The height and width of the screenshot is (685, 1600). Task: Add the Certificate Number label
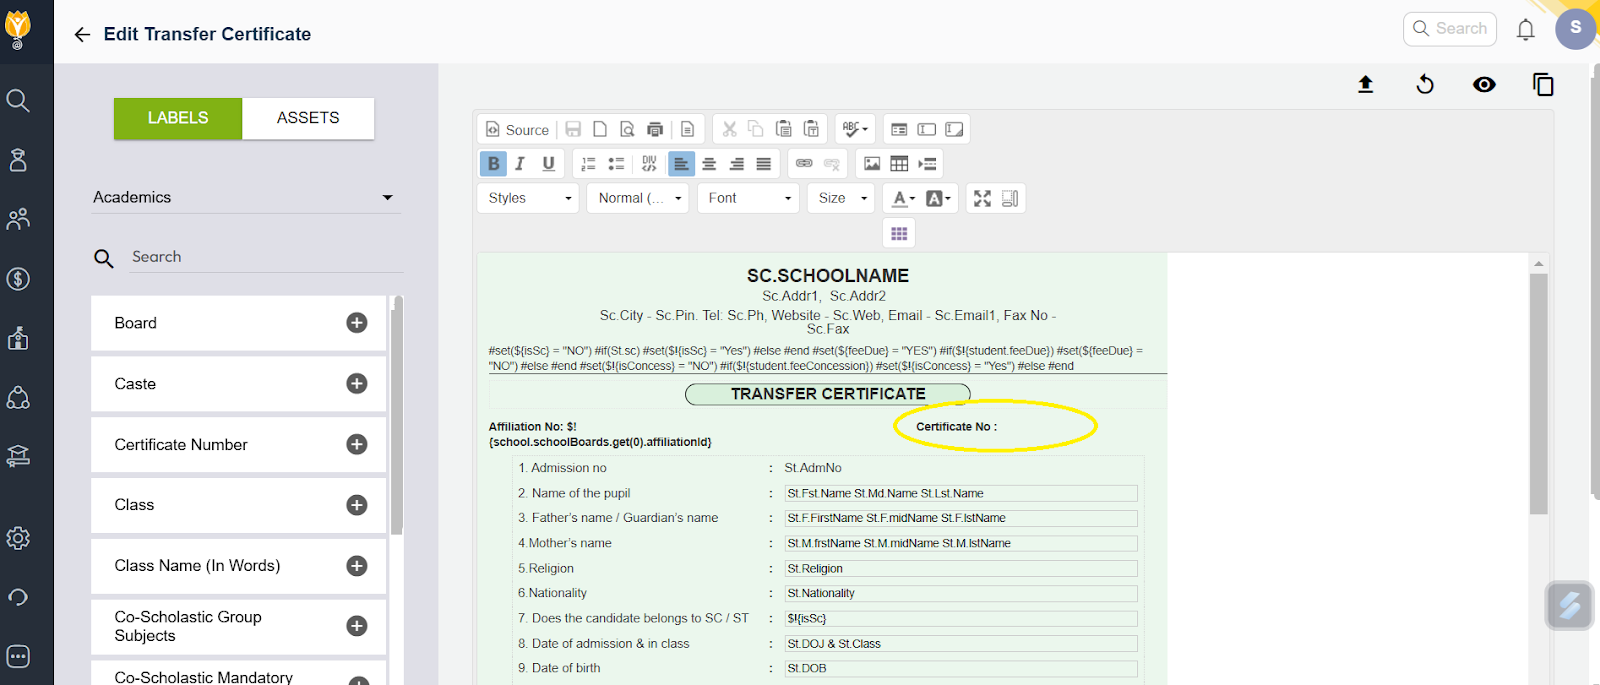357,444
